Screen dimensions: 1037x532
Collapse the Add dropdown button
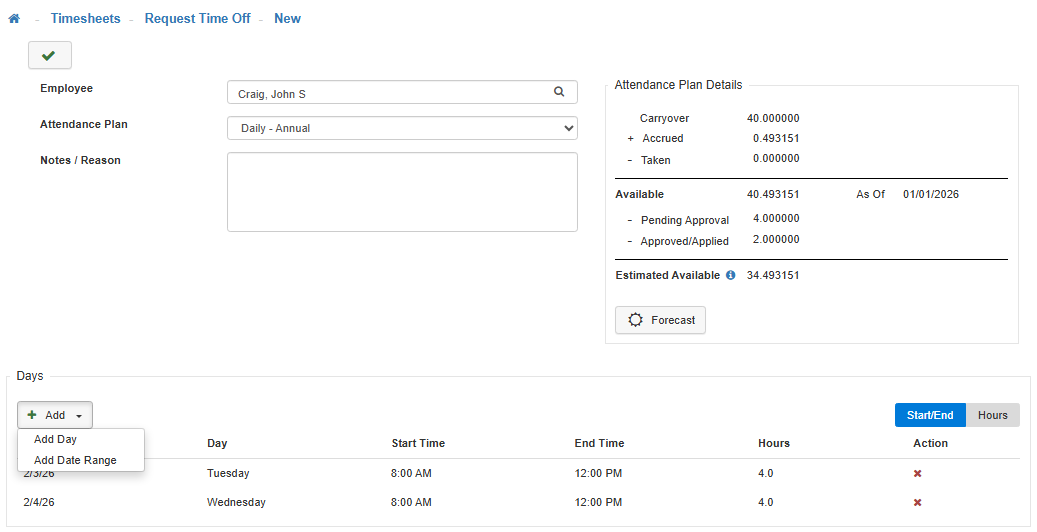click(x=55, y=415)
